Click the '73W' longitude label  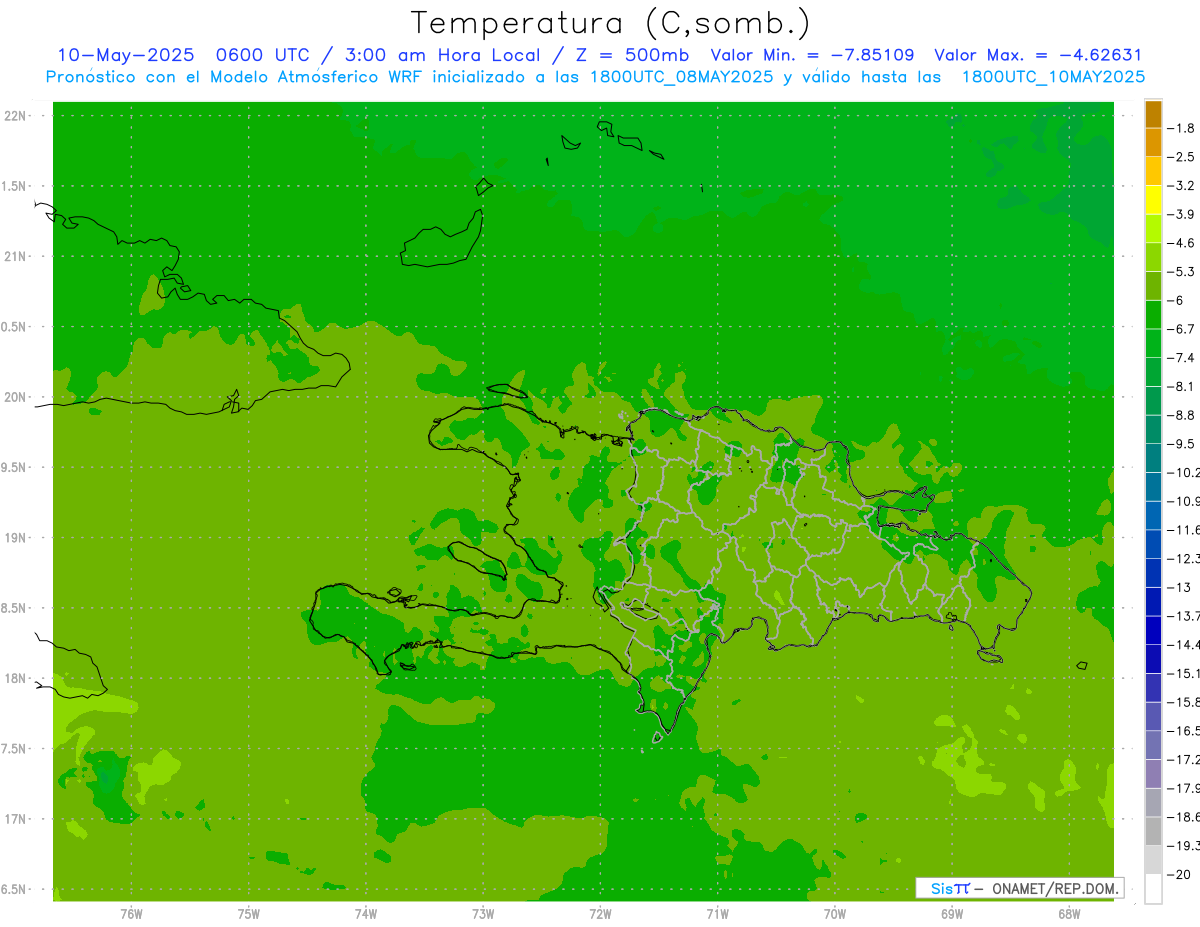click(x=483, y=913)
